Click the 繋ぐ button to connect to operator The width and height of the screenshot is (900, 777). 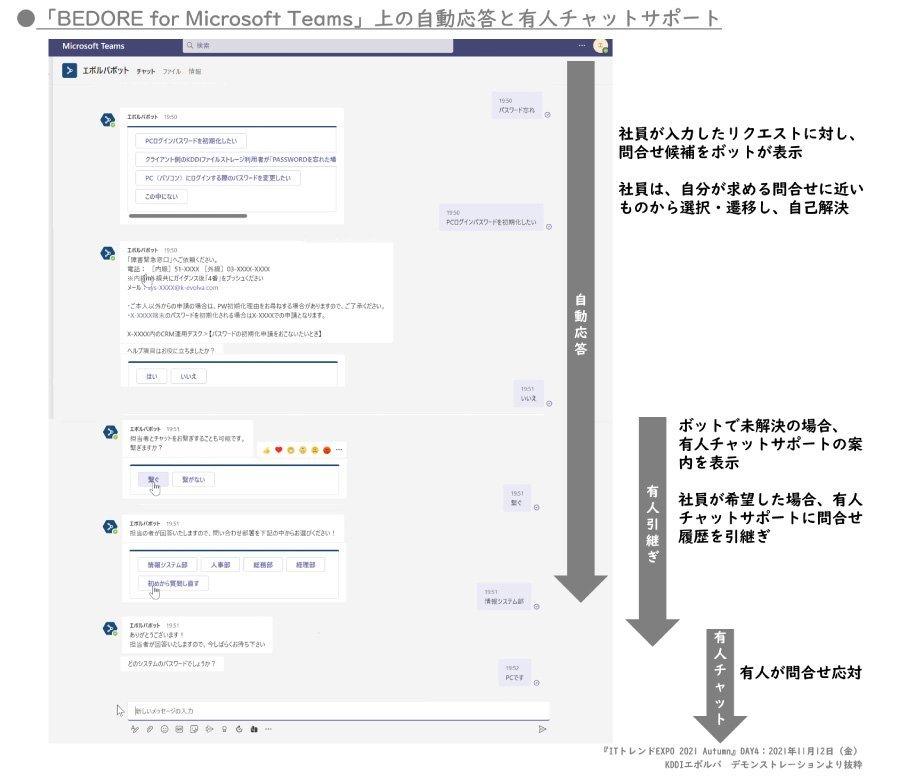point(153,479)
